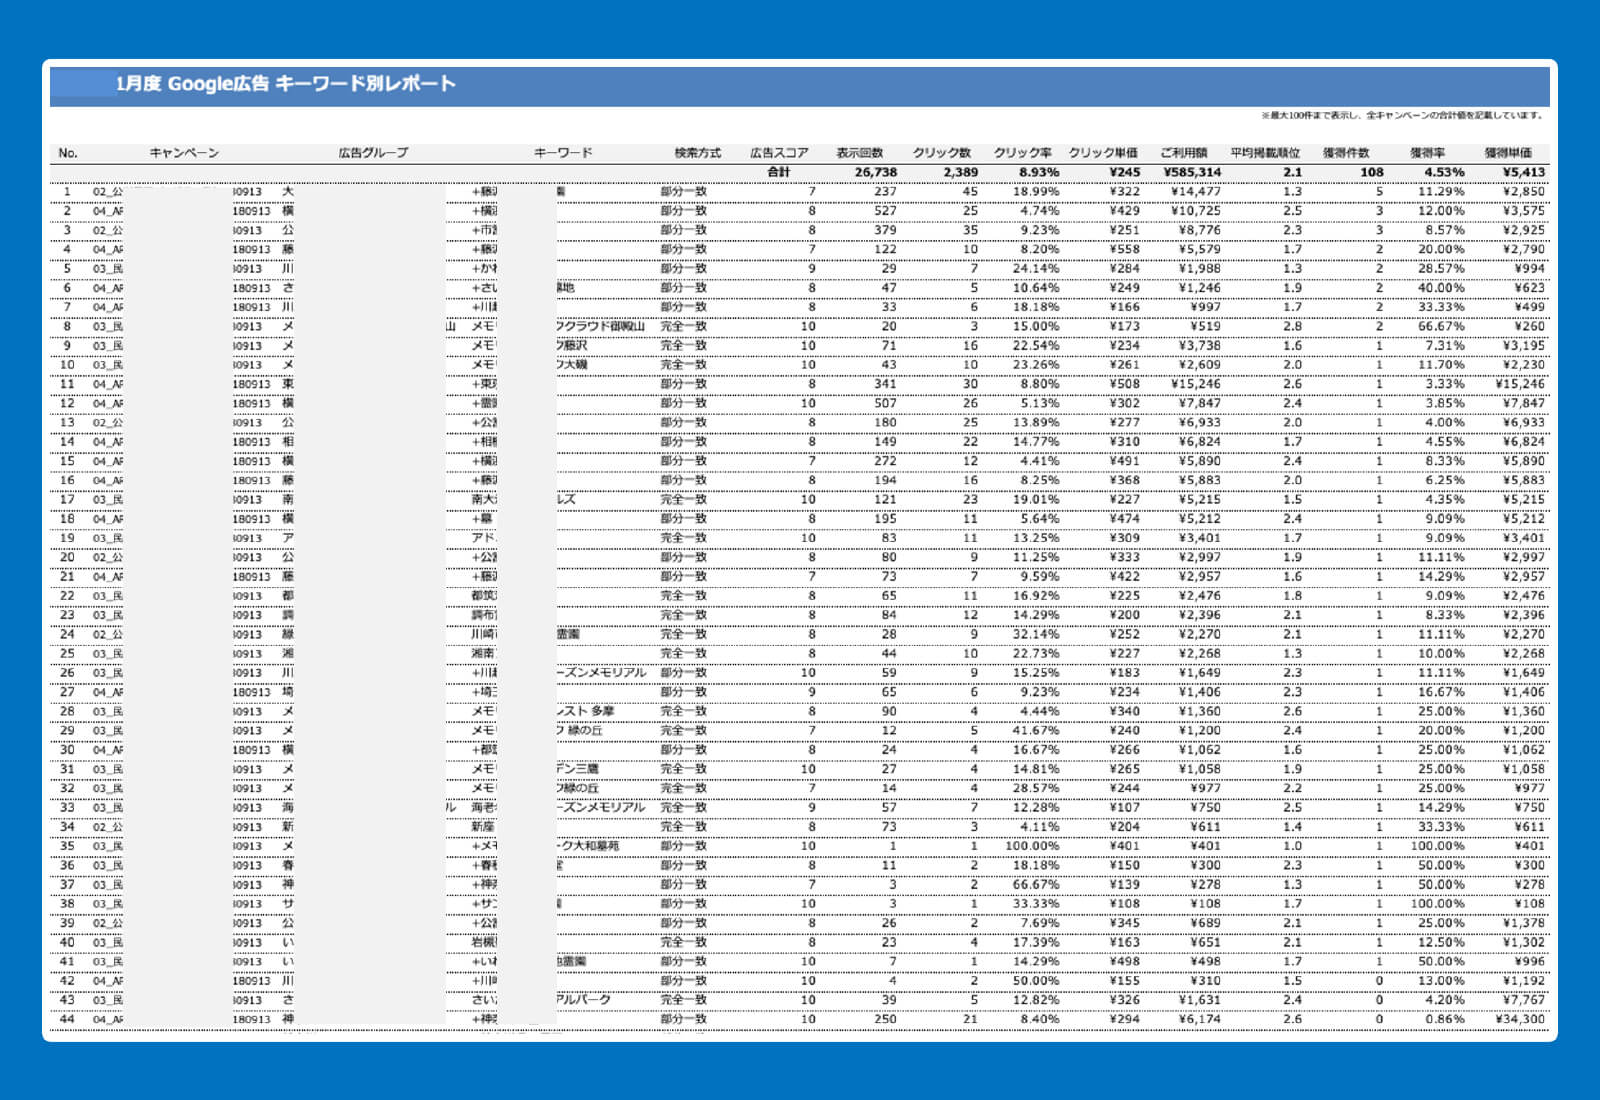Select the No. column header
Screen dimensions: 1600x1100
pyautogui.click(x=68, y=153)
